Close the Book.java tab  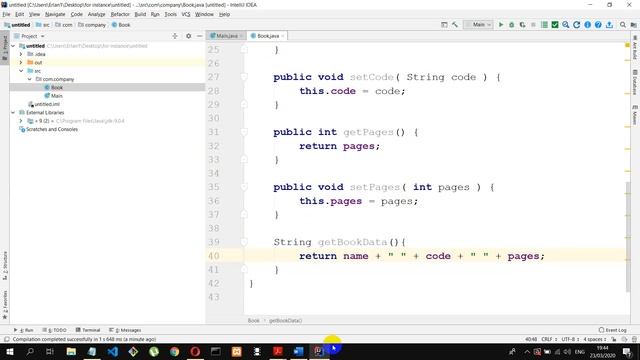pyautogui.click(x=283, y=36)
